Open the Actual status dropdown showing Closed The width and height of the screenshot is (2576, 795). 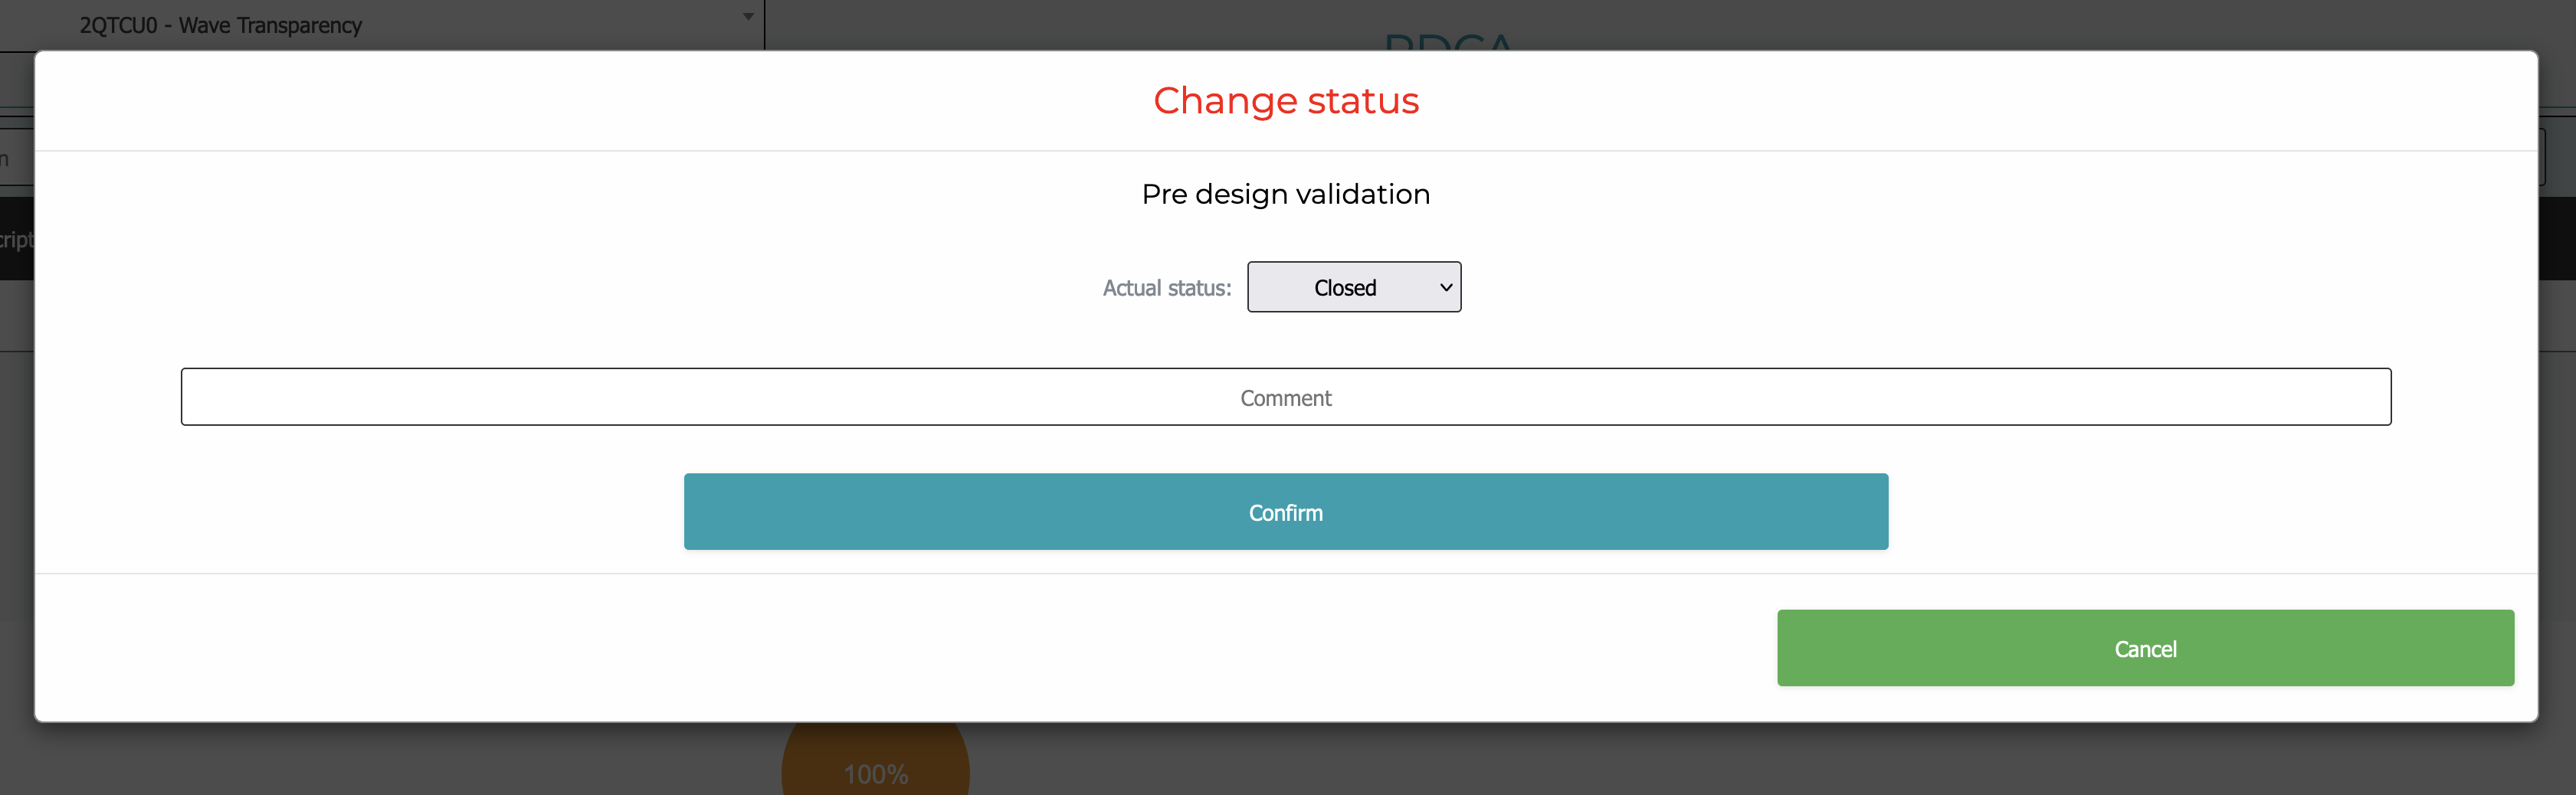[x=1353, y=287]
